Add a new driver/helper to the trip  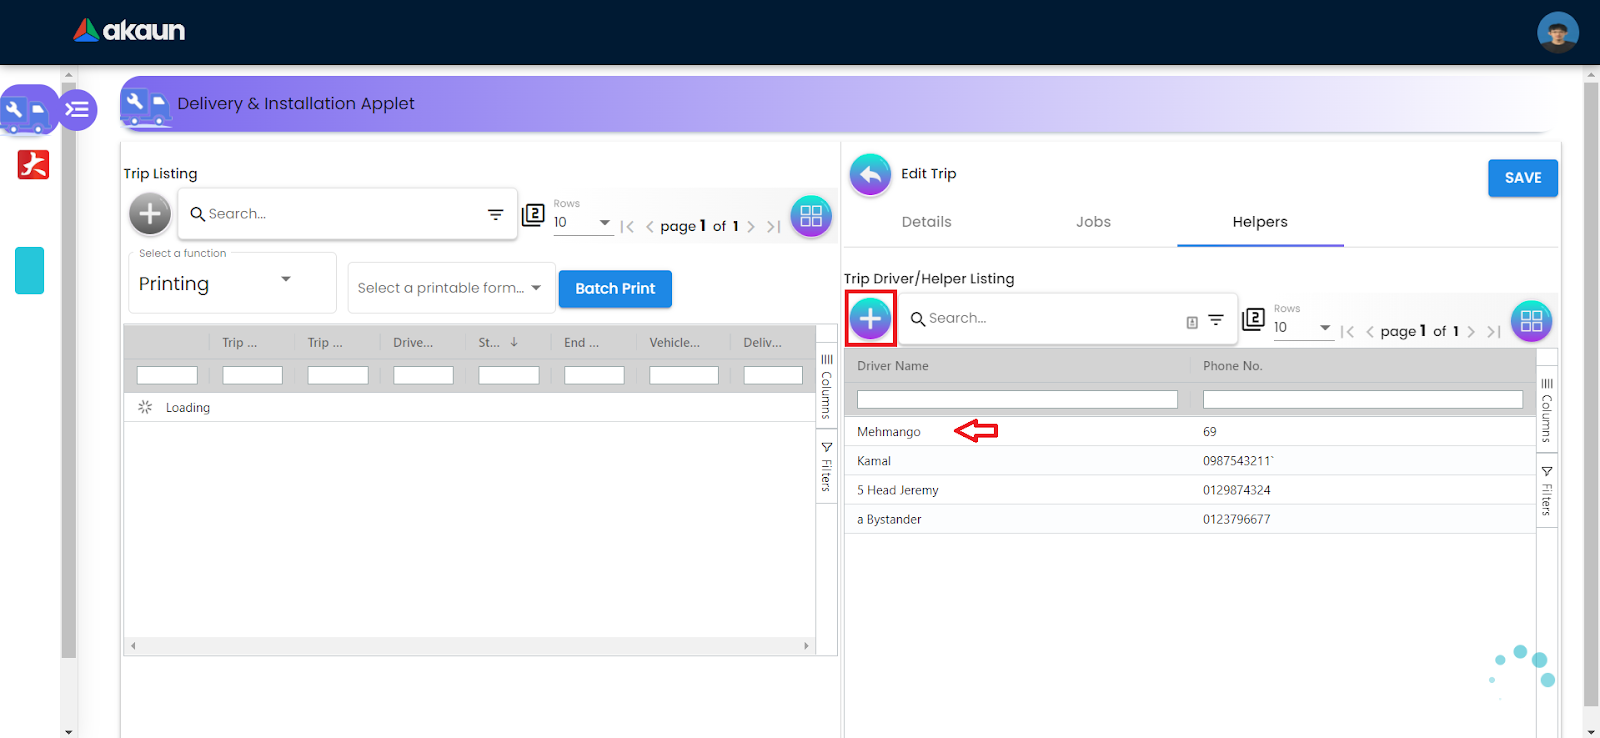(870, 318)
